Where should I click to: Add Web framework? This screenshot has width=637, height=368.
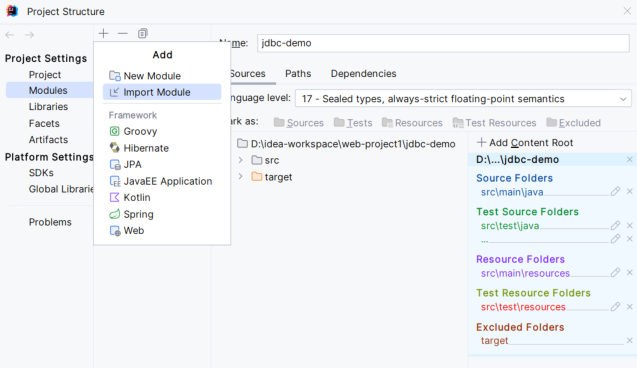tap(162, 231)
